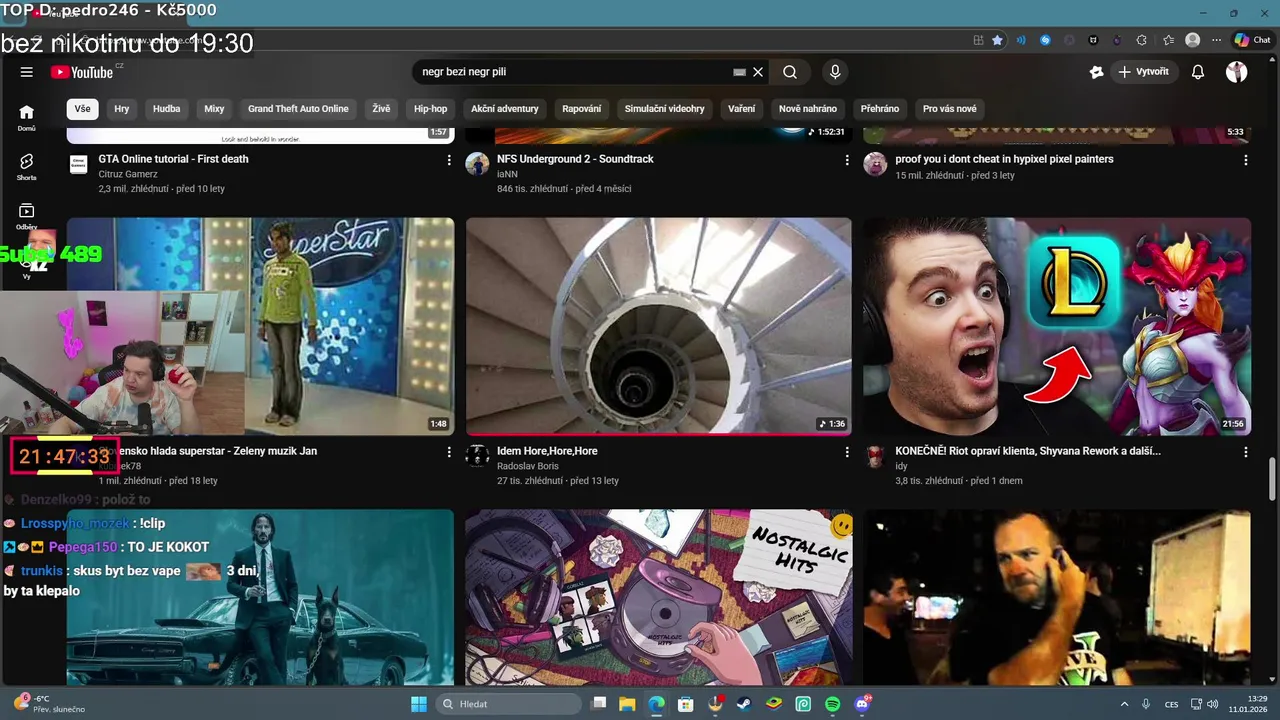
Task: Select the Mixy filter chip
Action: 214,109
